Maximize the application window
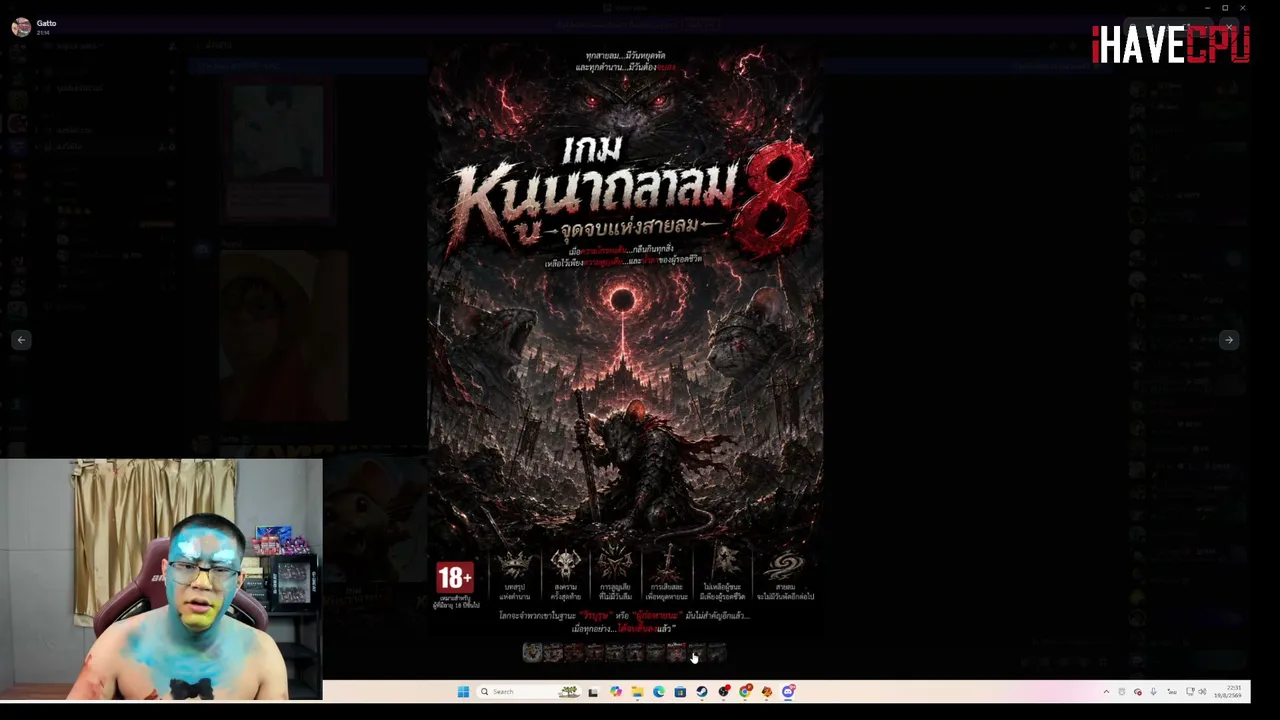This screenshot has width=1280, height=720. (1225, 8)
